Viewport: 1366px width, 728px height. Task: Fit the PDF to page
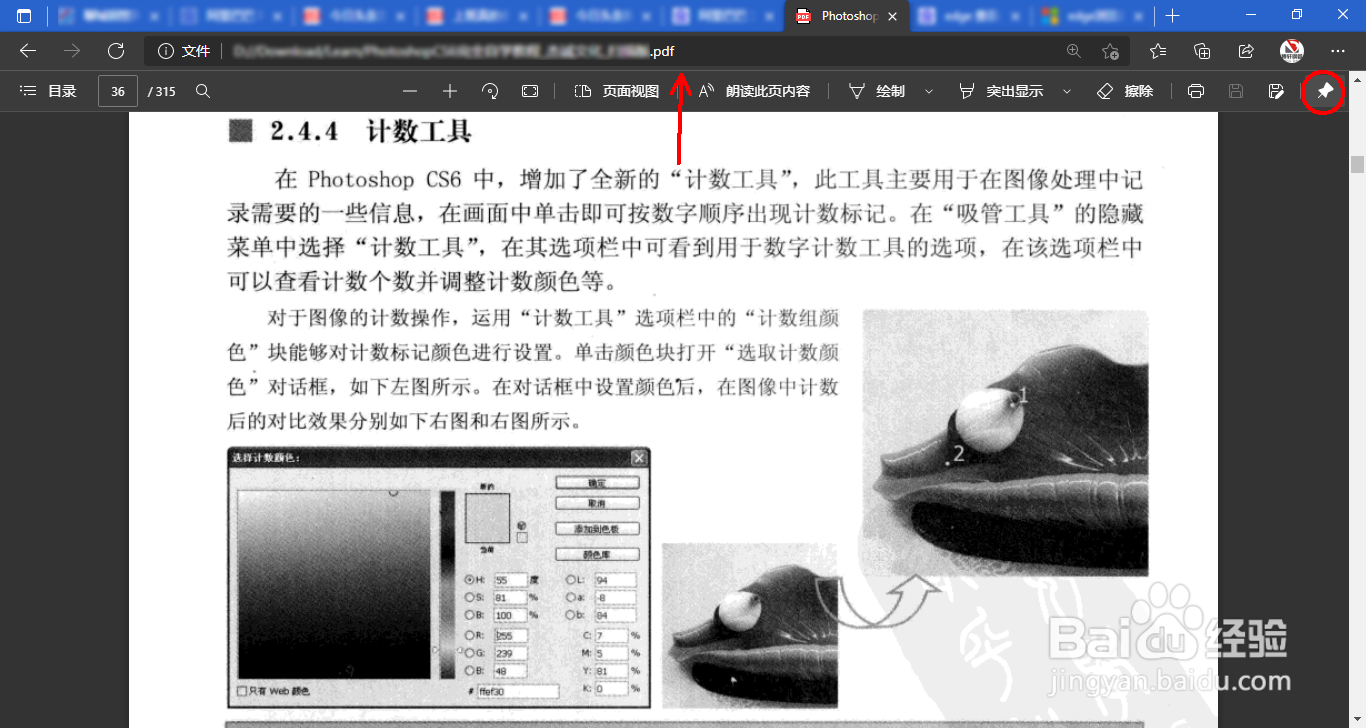tap(530, 91)
